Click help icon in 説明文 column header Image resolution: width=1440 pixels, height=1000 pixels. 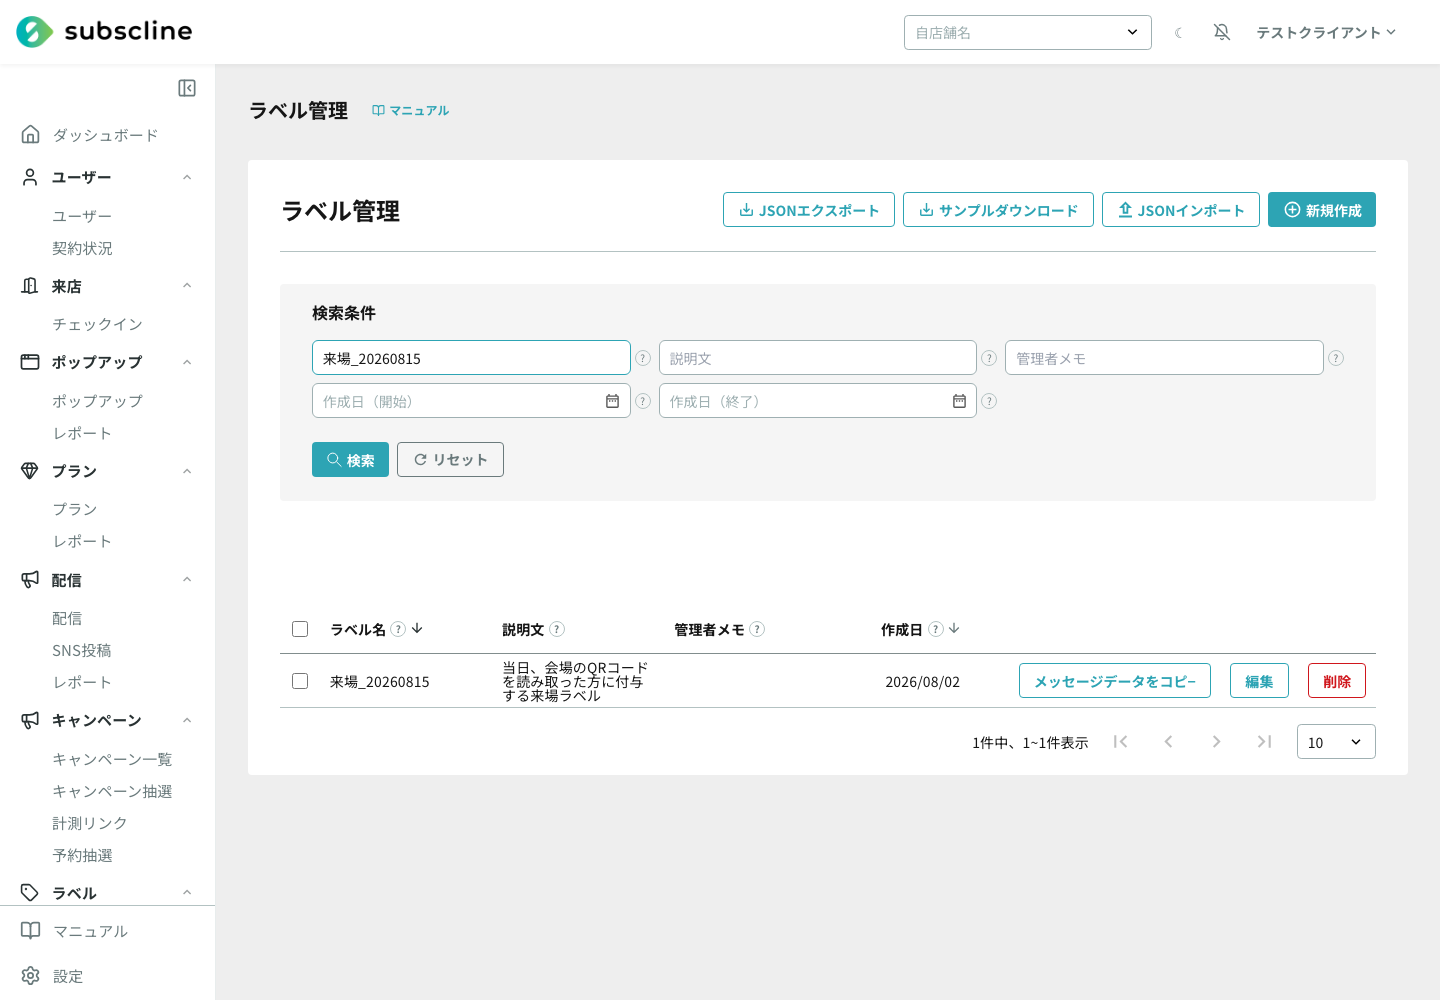tap(557, 629)
